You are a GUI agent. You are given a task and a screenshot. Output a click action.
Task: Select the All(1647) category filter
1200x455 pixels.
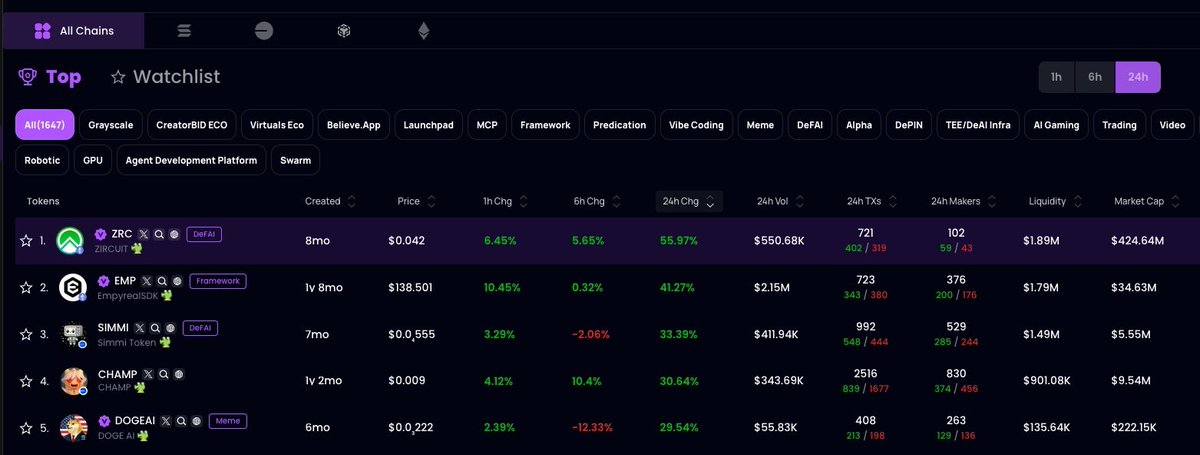click(x=44, y=125)
